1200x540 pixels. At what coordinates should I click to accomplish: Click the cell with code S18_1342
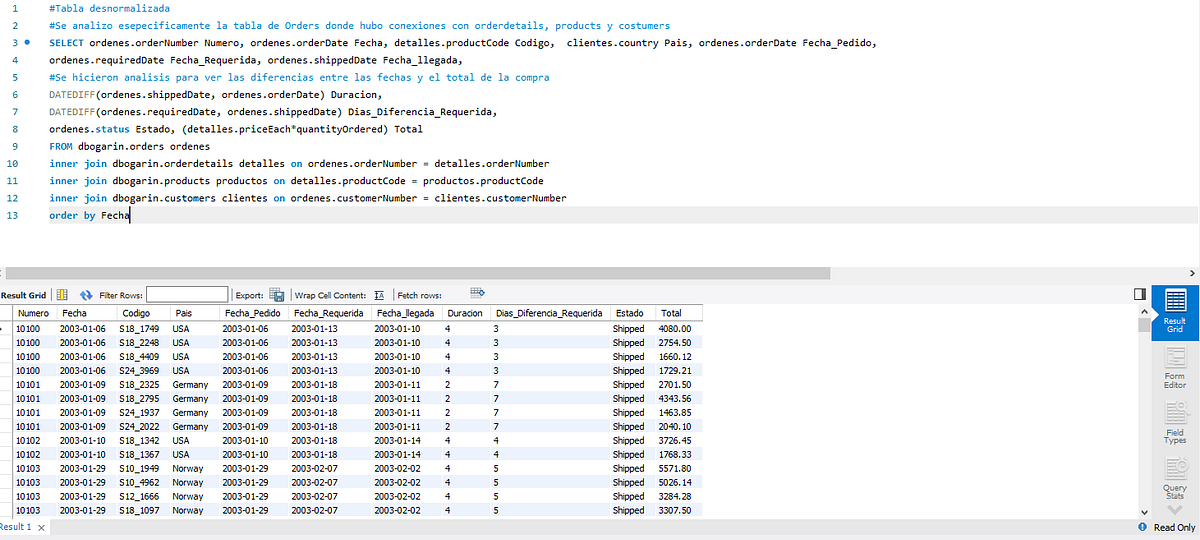(143, 440)
